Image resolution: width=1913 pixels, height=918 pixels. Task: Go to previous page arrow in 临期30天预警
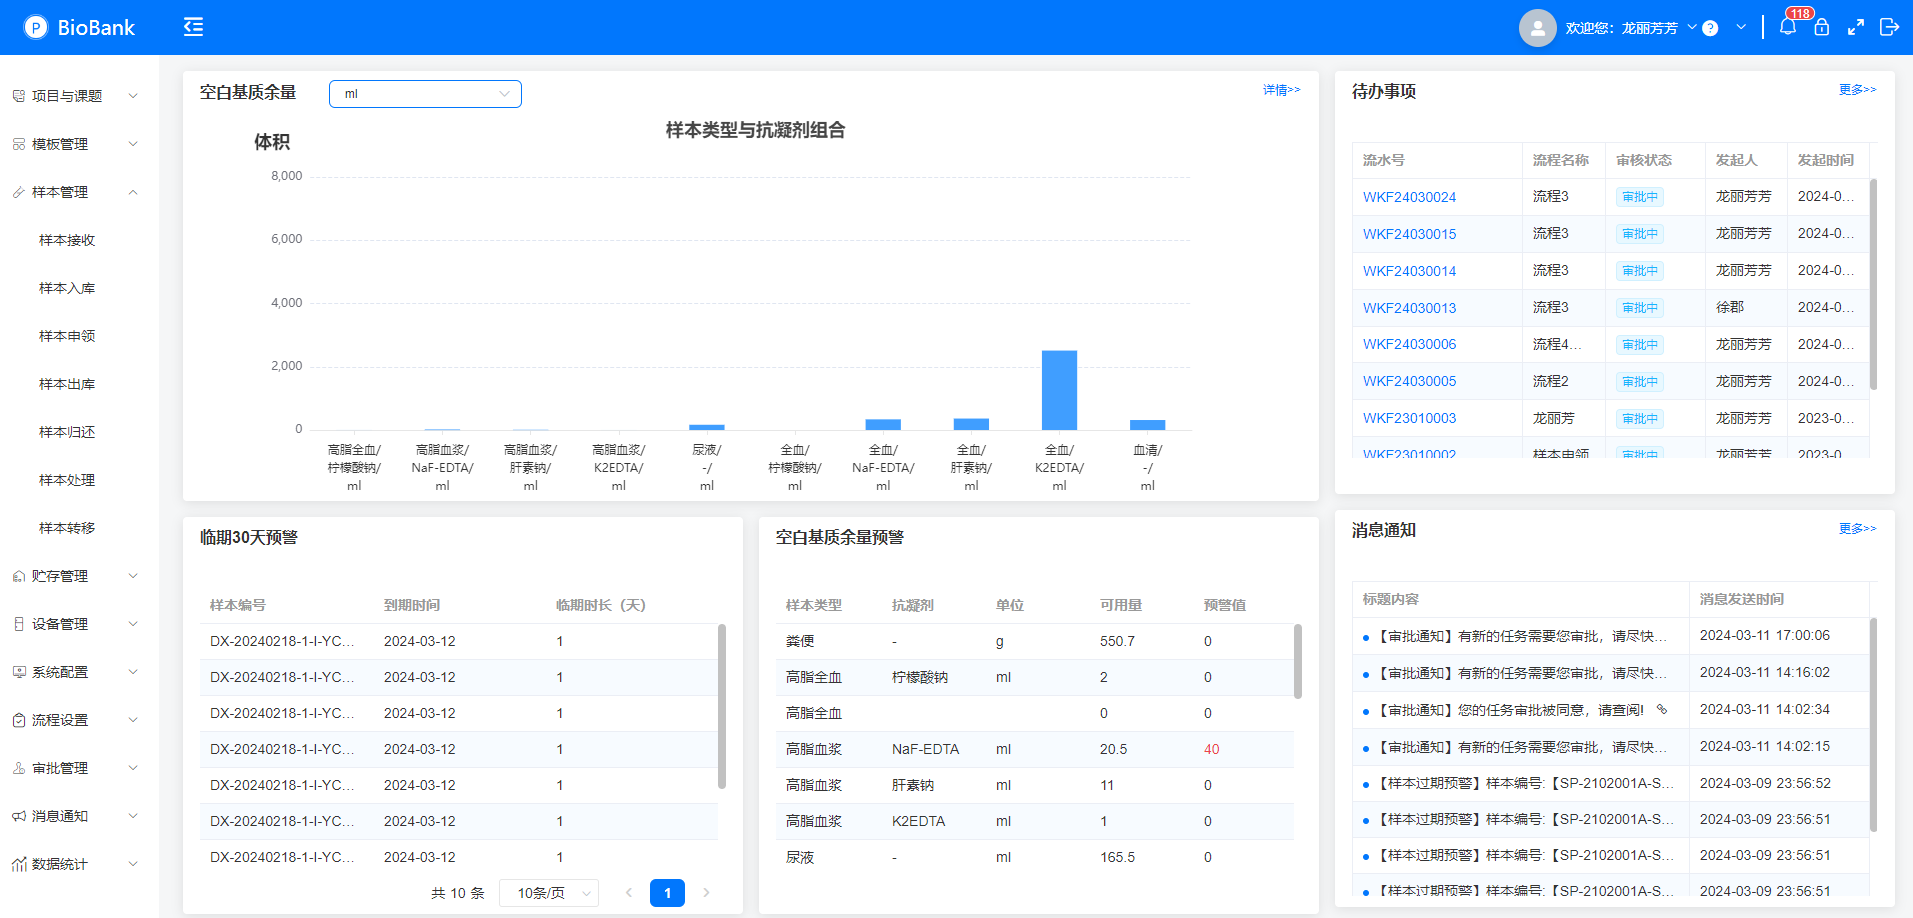click(629, 893)
